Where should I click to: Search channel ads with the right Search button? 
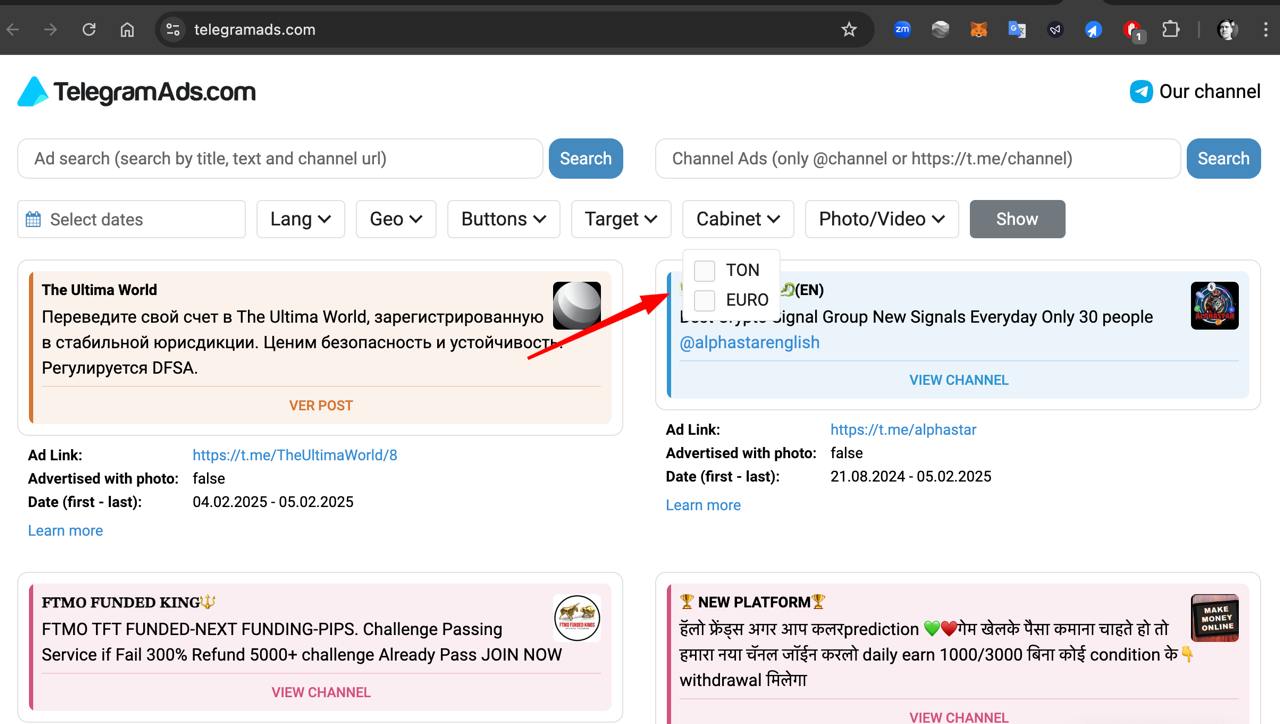[1224, 158]
